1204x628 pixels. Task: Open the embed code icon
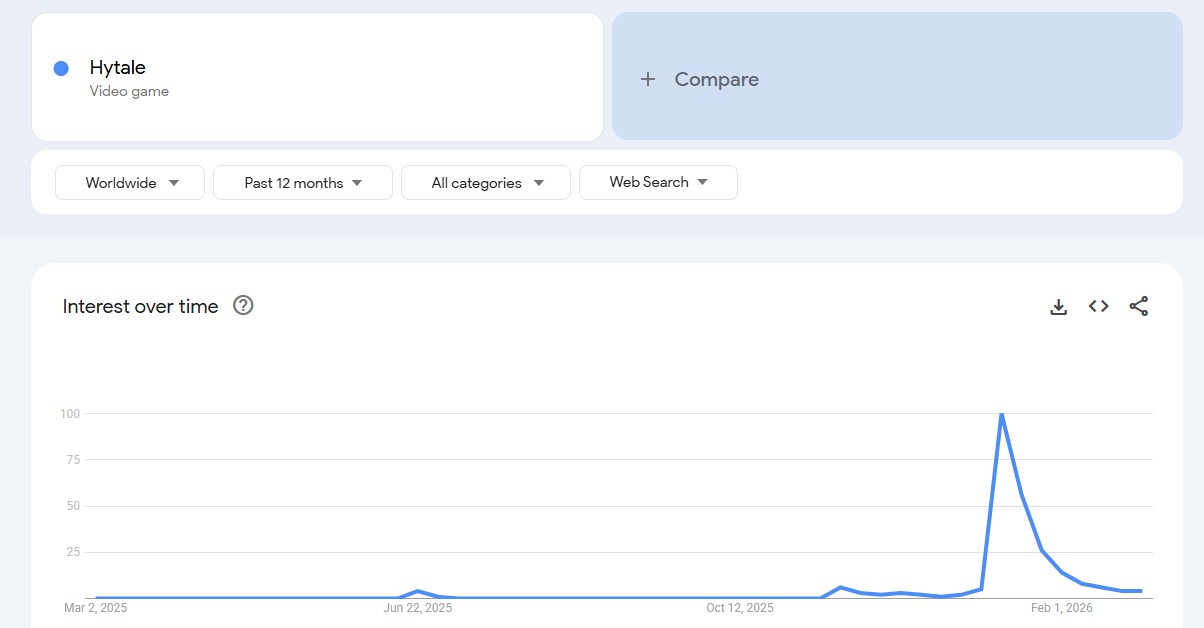[1099, 306]
